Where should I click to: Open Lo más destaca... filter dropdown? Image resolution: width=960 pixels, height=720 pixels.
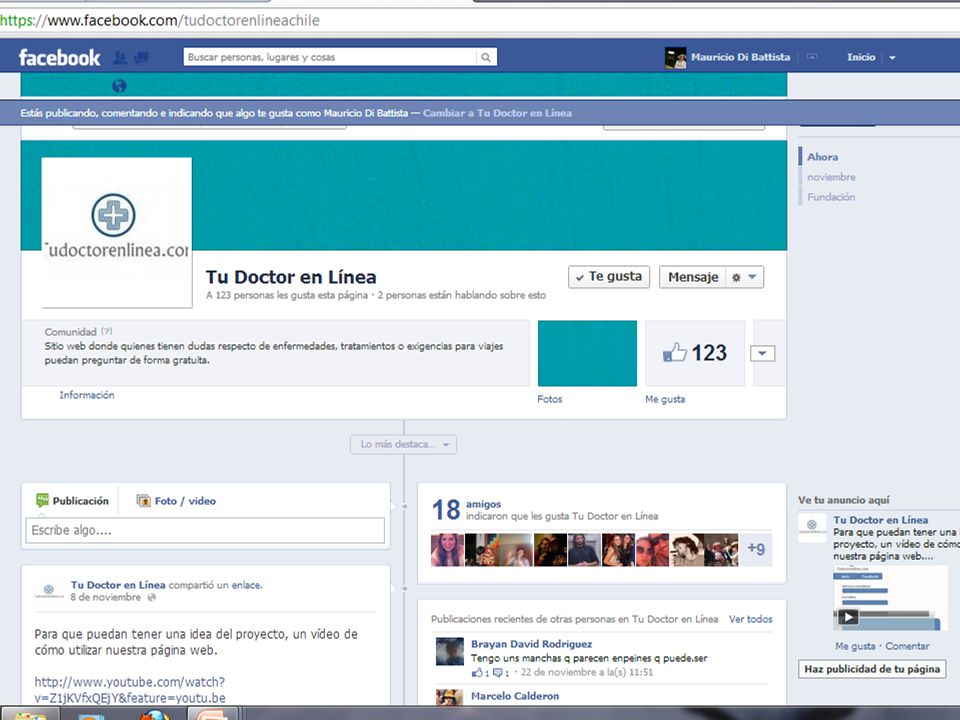(x=403, y=444)
